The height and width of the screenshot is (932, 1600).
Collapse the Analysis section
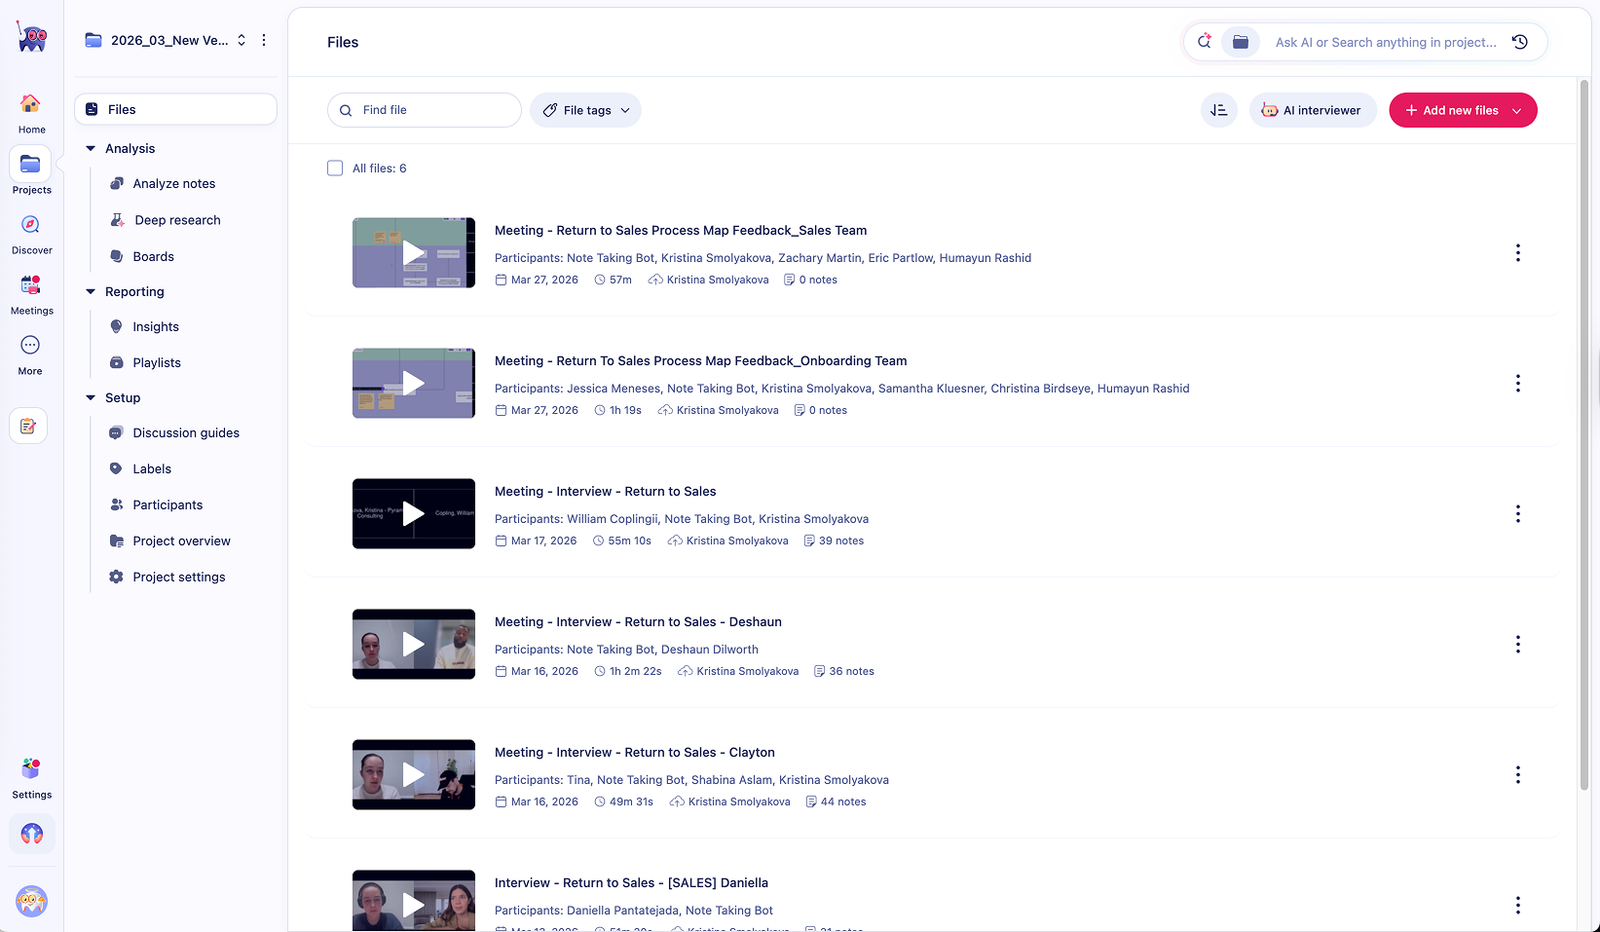click(91, 149)
